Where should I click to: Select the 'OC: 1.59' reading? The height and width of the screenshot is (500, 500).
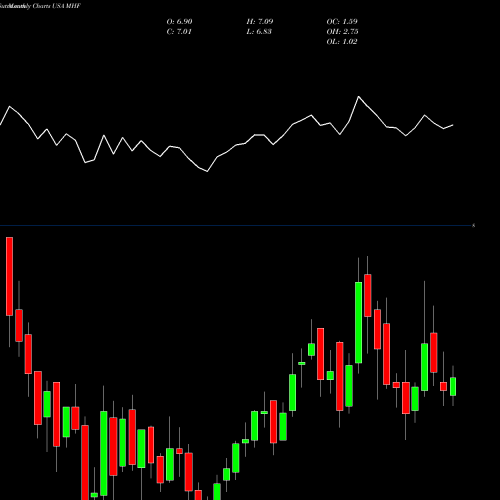coord(342,21)
